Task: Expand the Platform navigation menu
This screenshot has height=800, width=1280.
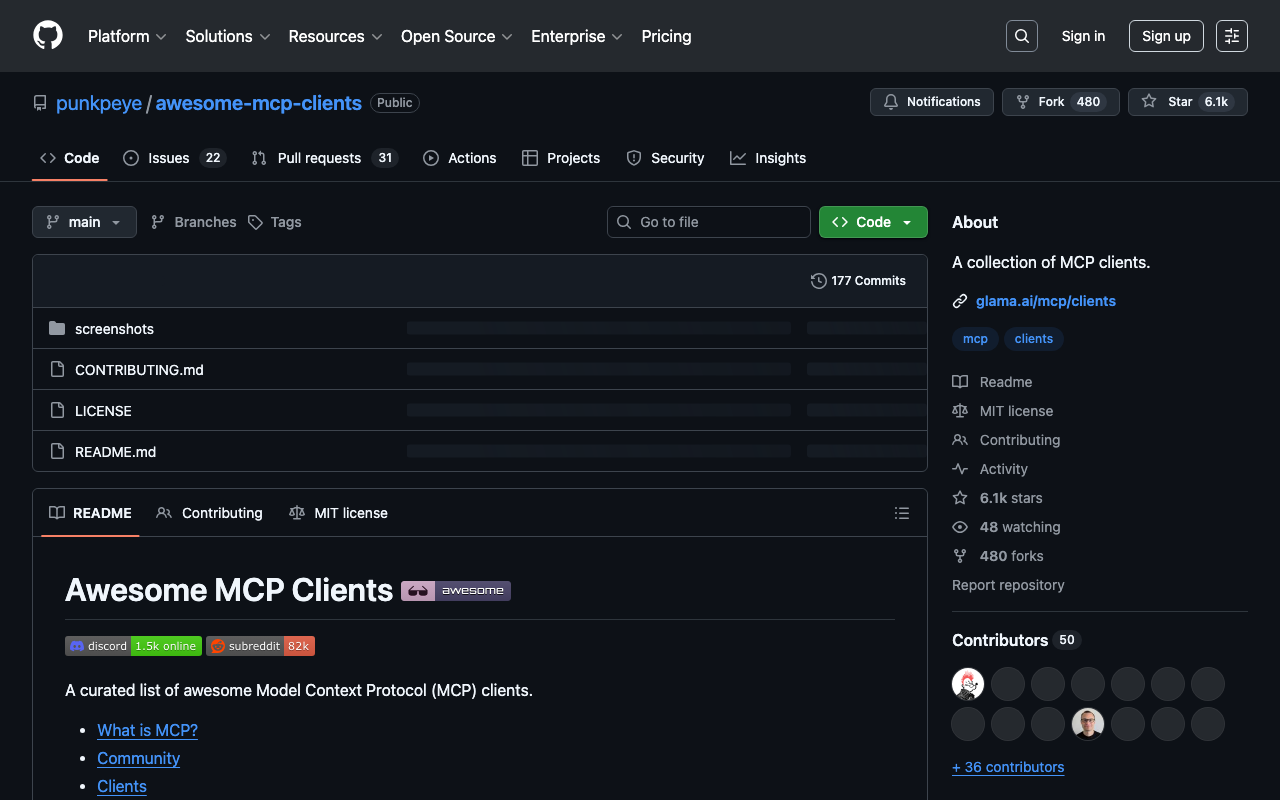Action: pos(127,36)
